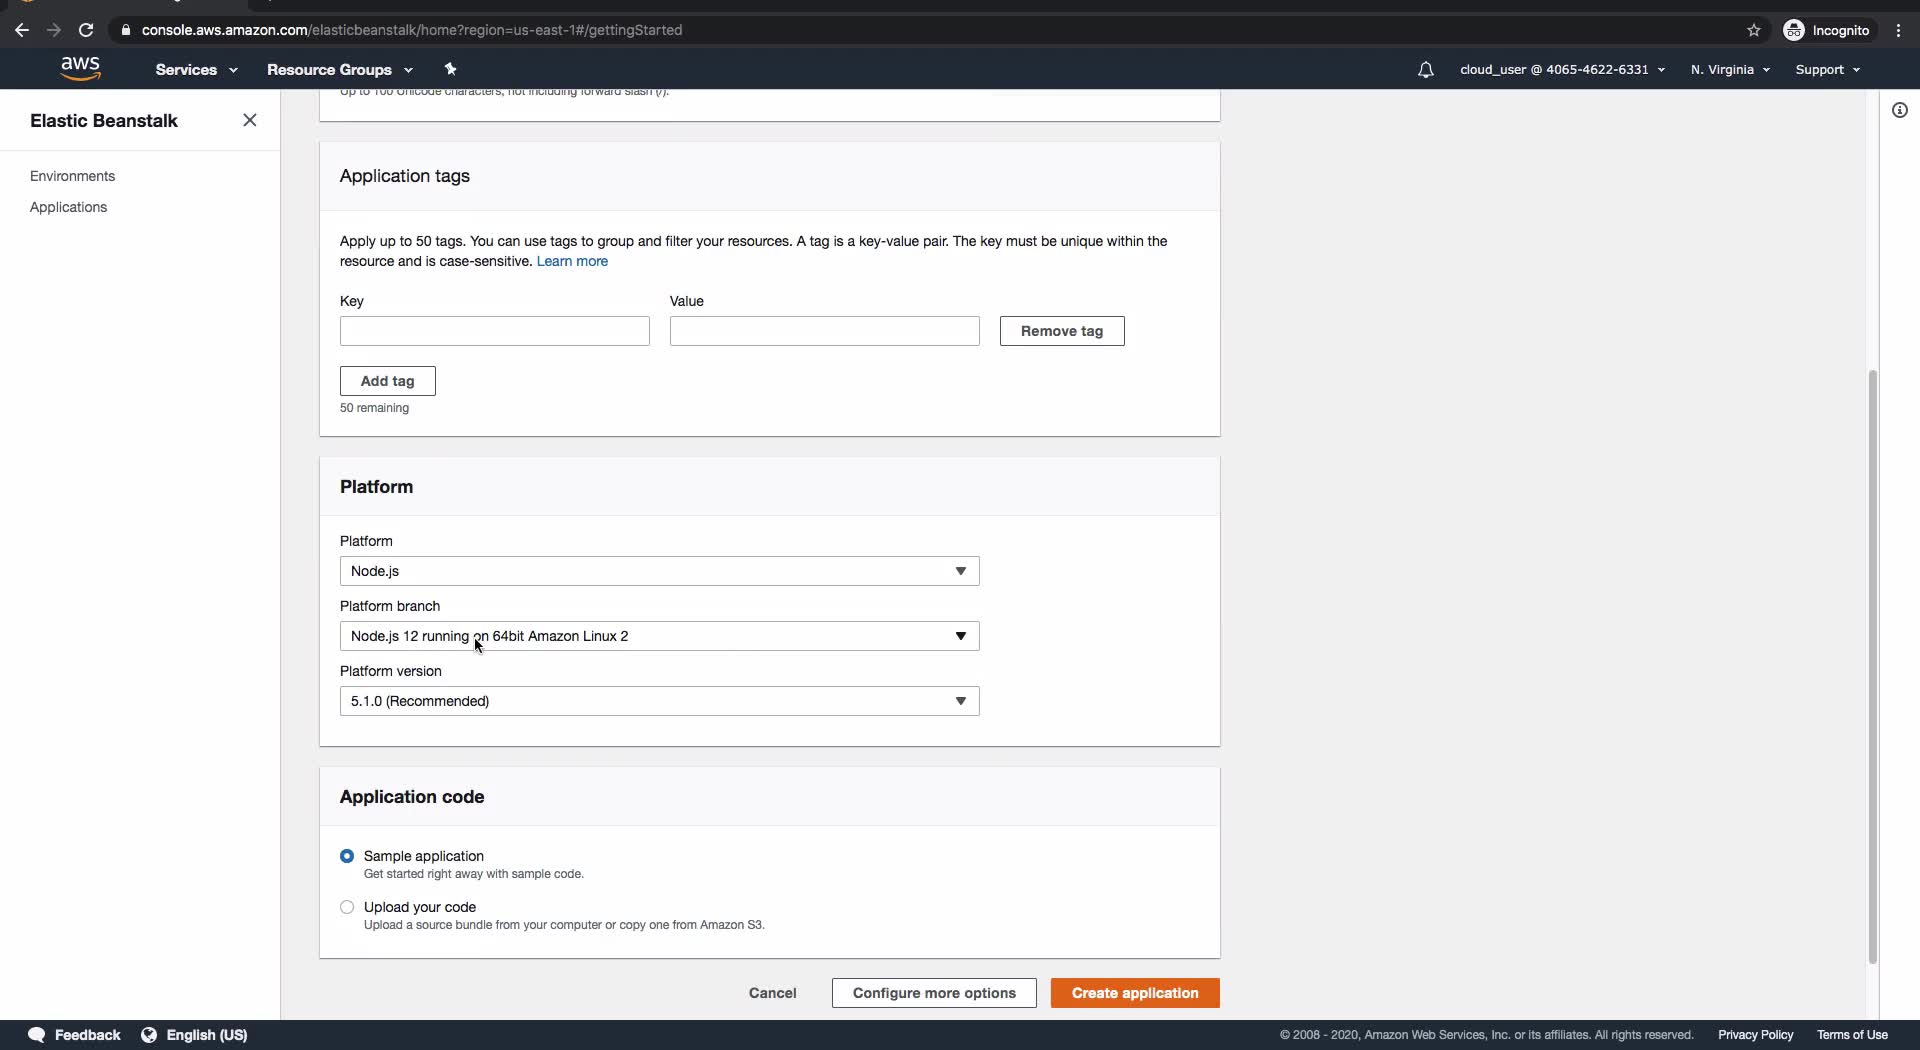Open the N. Virginia region dropdown

(1730, 69)
